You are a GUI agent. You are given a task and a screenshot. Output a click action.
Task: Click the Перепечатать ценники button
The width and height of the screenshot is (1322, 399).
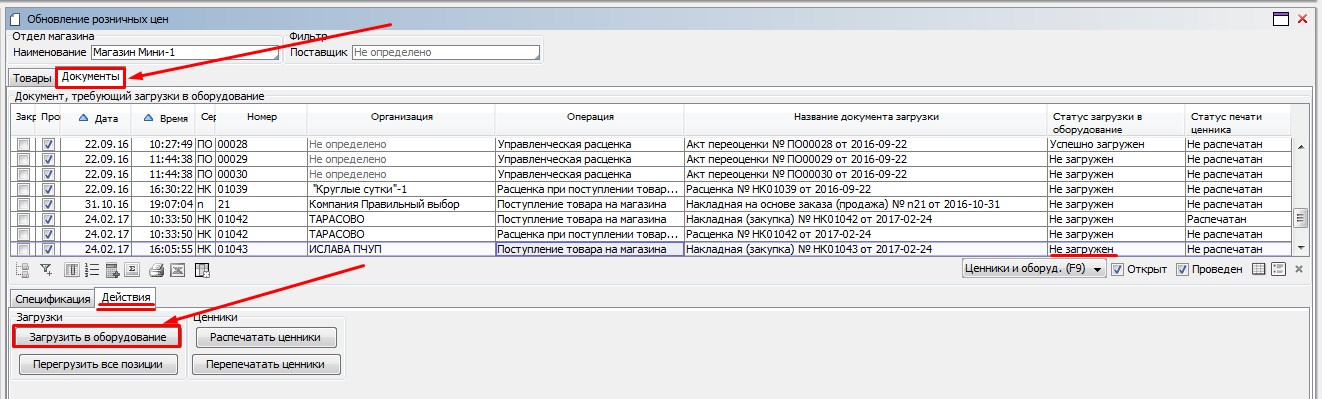(x=266, y=364)
